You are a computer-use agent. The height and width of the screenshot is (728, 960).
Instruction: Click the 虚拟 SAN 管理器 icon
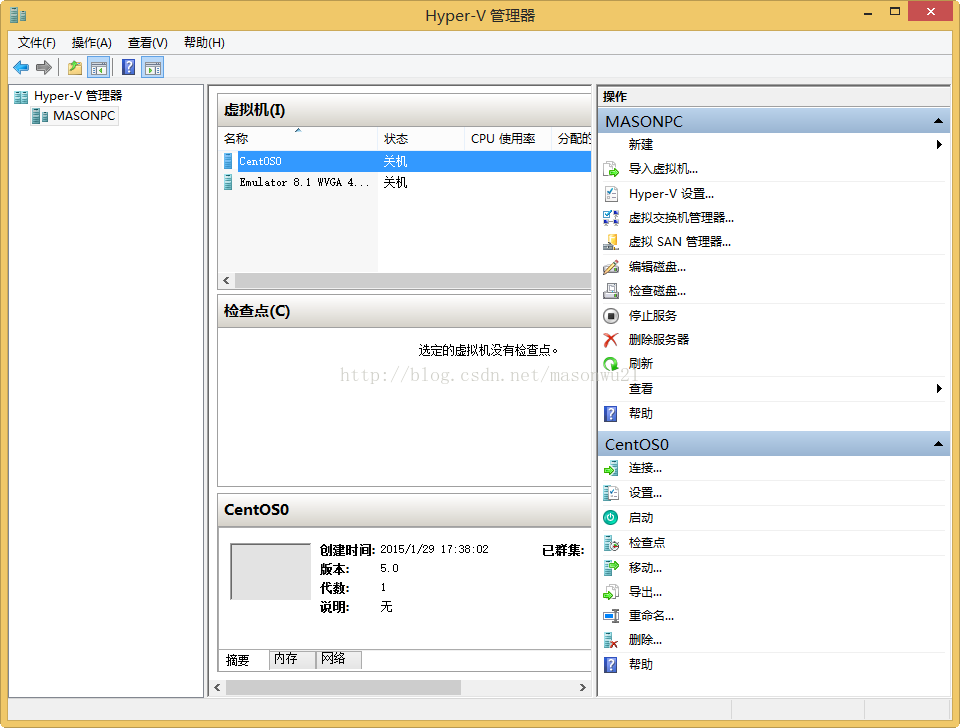[611, 242]
